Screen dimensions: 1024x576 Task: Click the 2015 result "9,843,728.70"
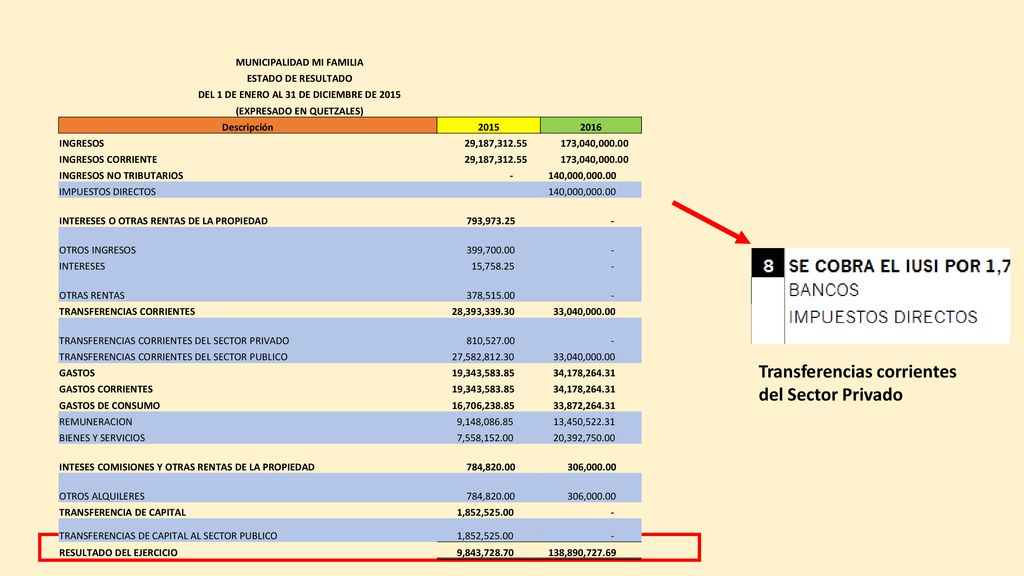pos(485,552)
